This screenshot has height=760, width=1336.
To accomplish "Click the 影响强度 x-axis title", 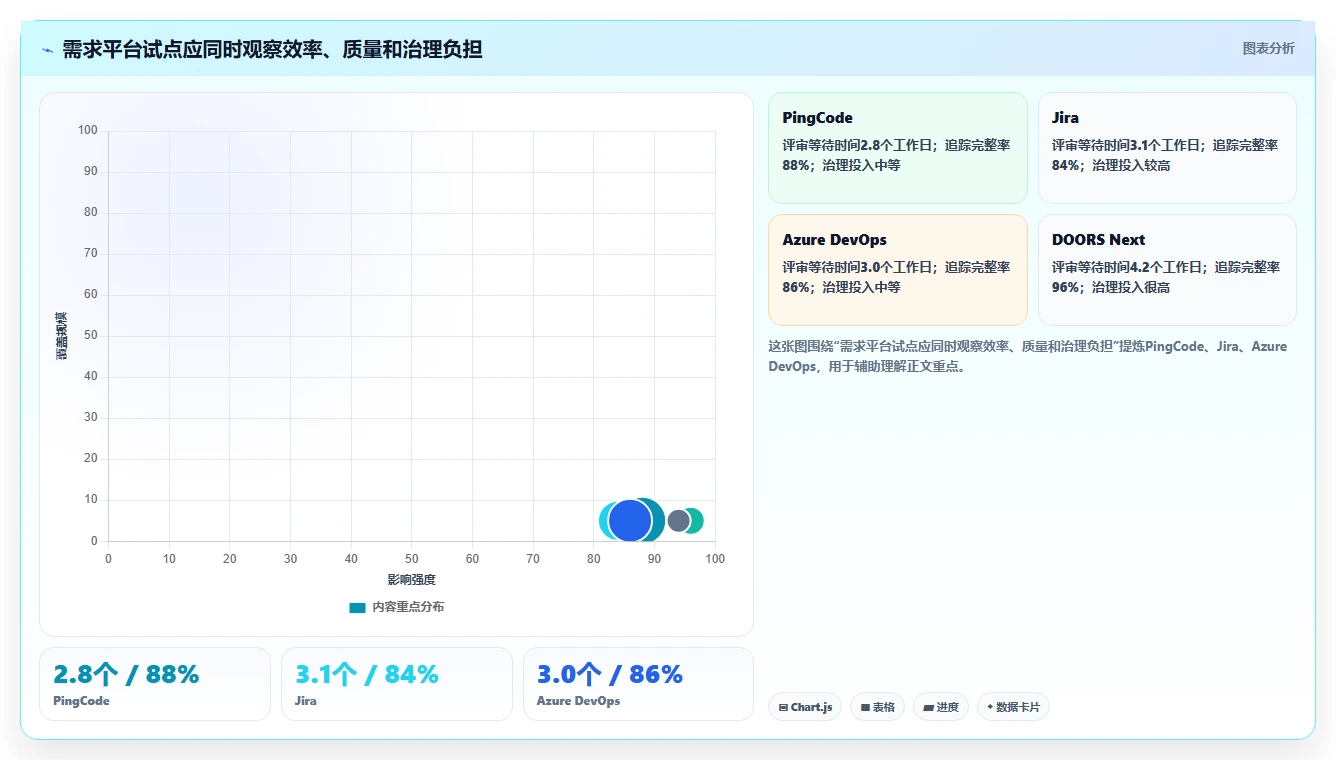I will click(x=412, y=580).
